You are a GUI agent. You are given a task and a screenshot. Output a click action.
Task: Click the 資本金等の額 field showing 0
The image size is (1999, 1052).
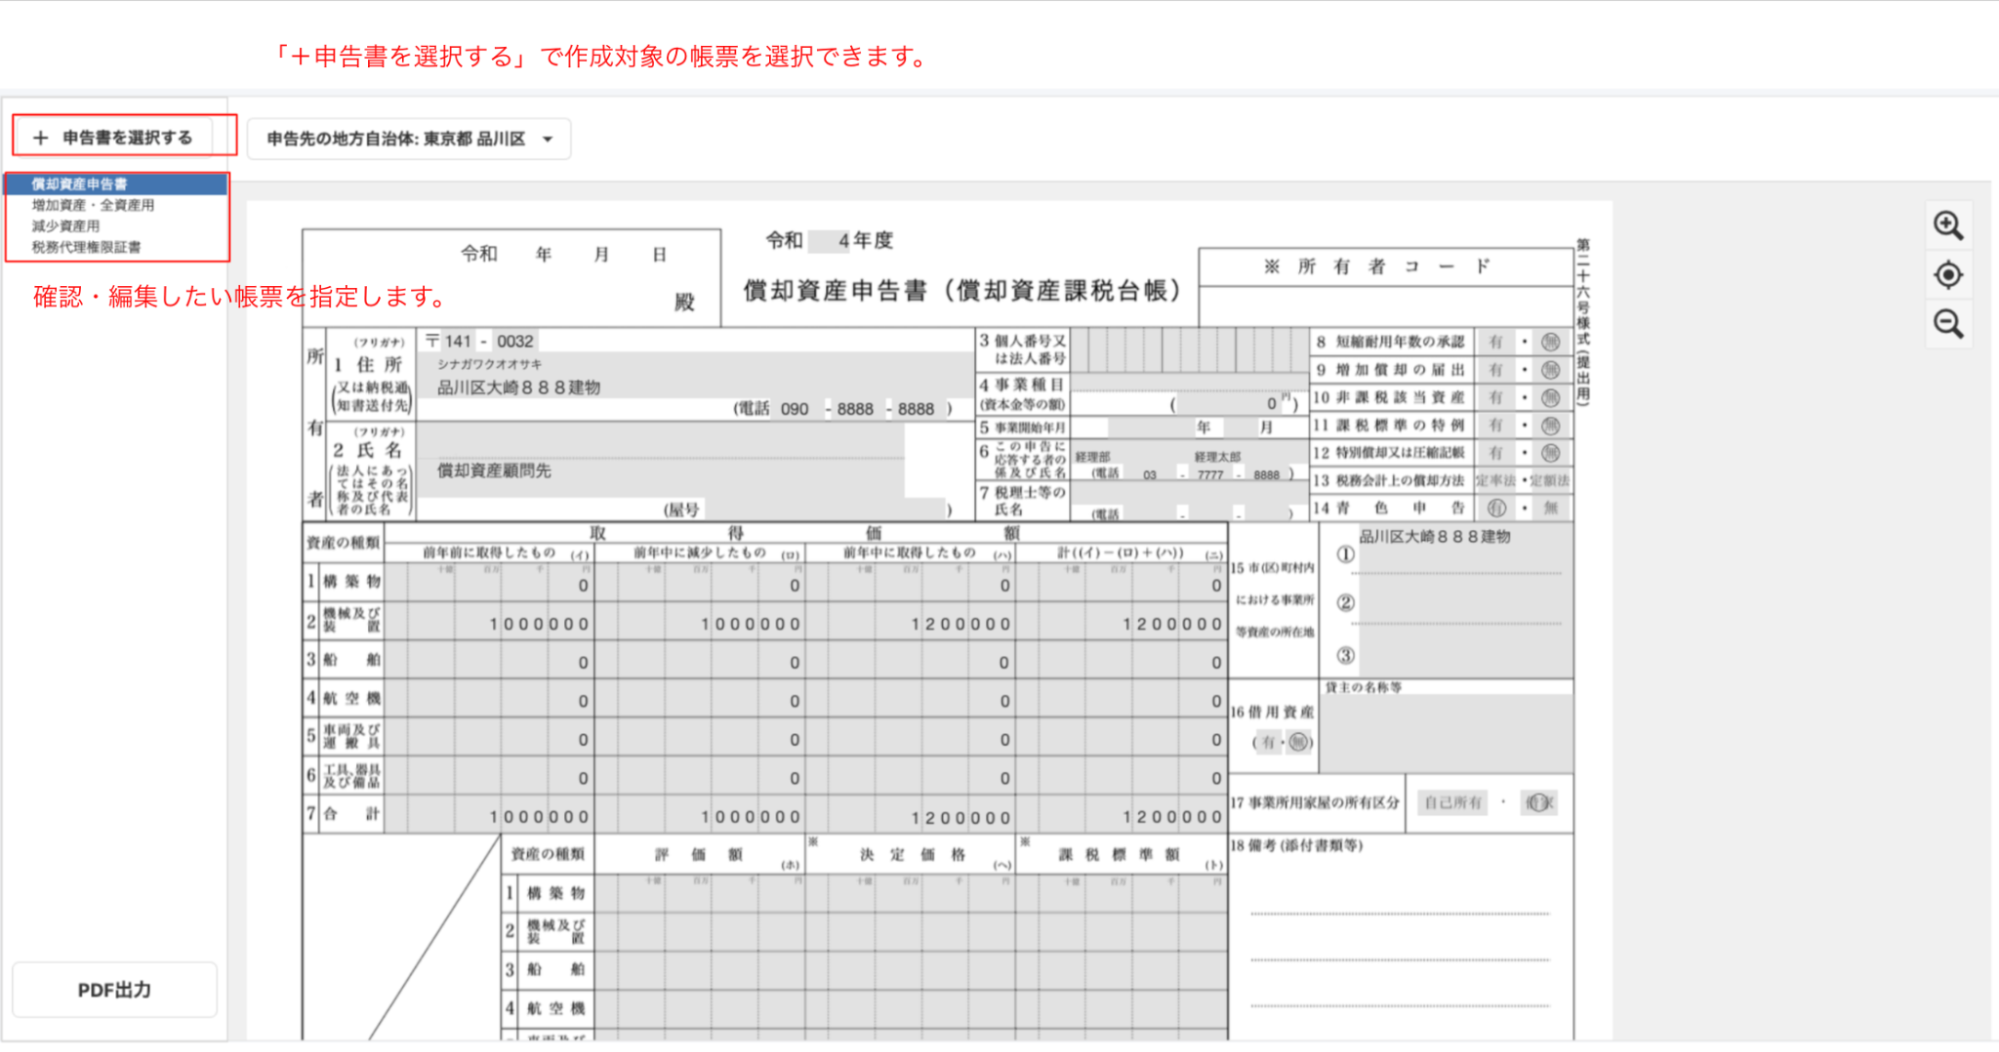coord(1229,404)
